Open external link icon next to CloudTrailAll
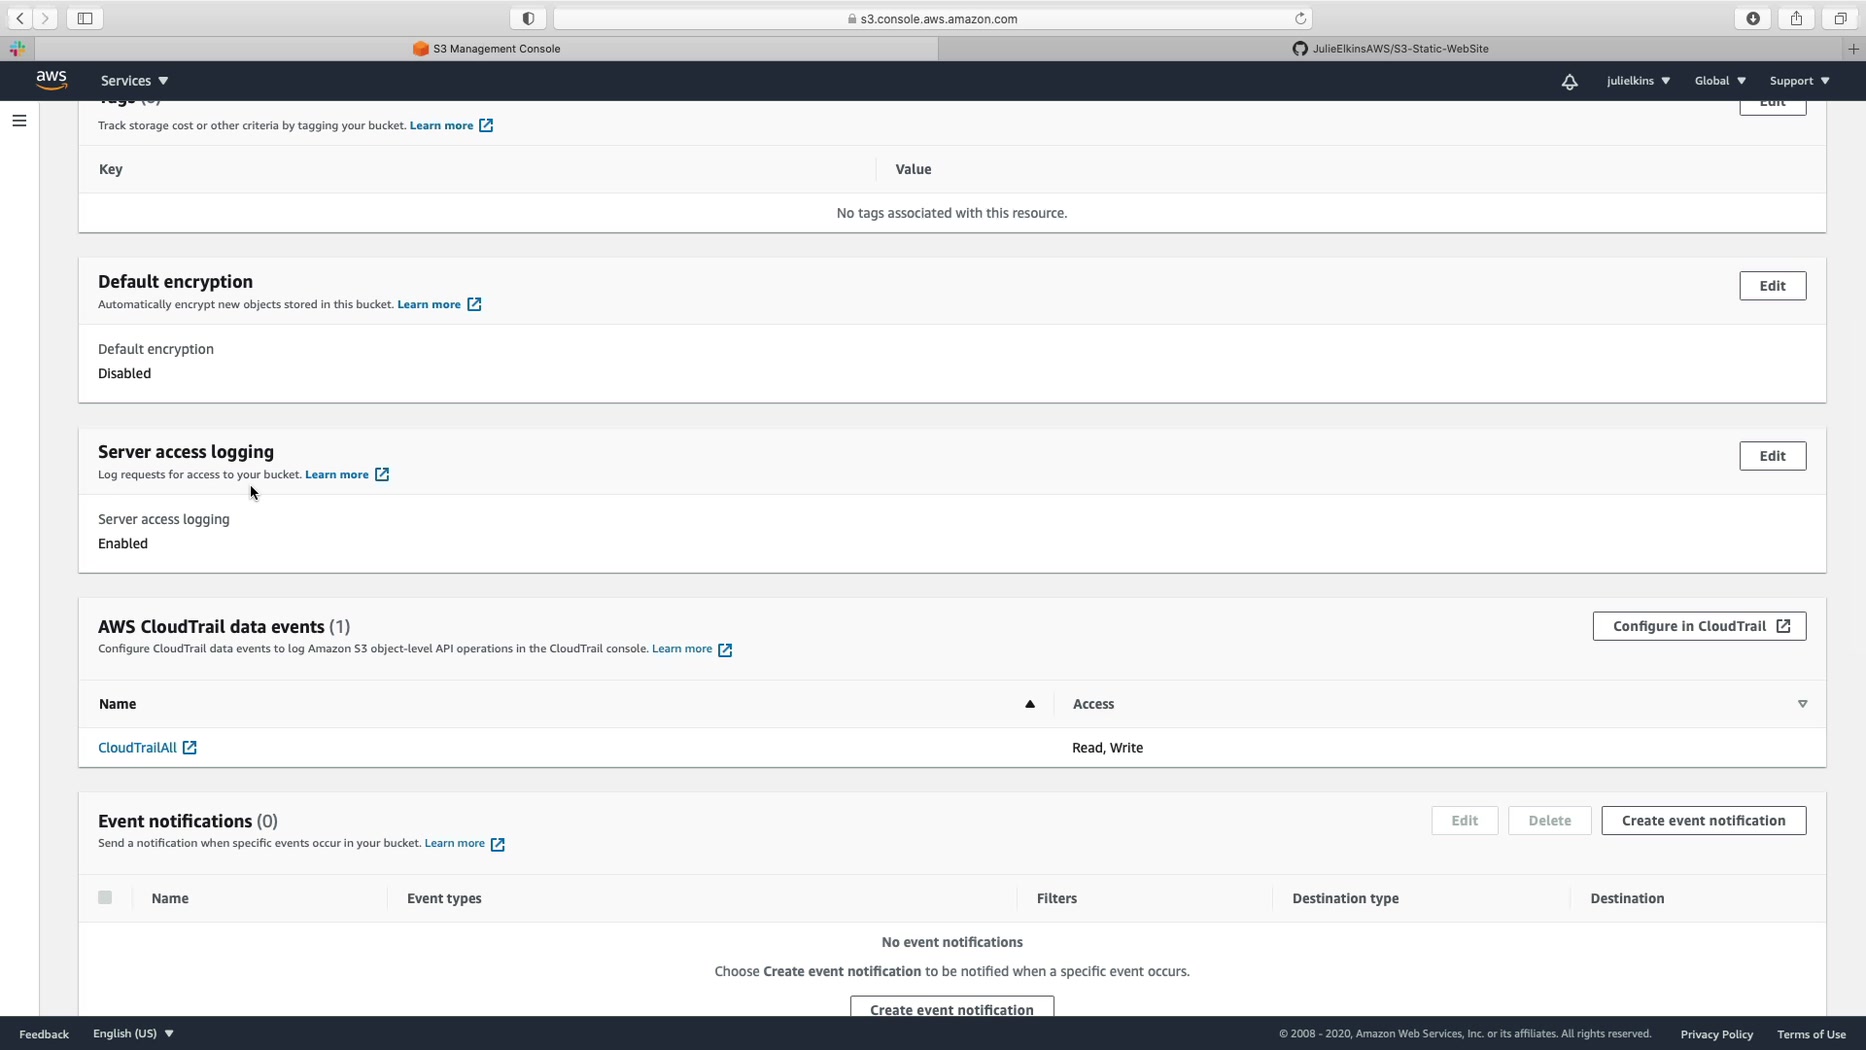The width and height of the screenshot is (1866, 1050). 189,748
